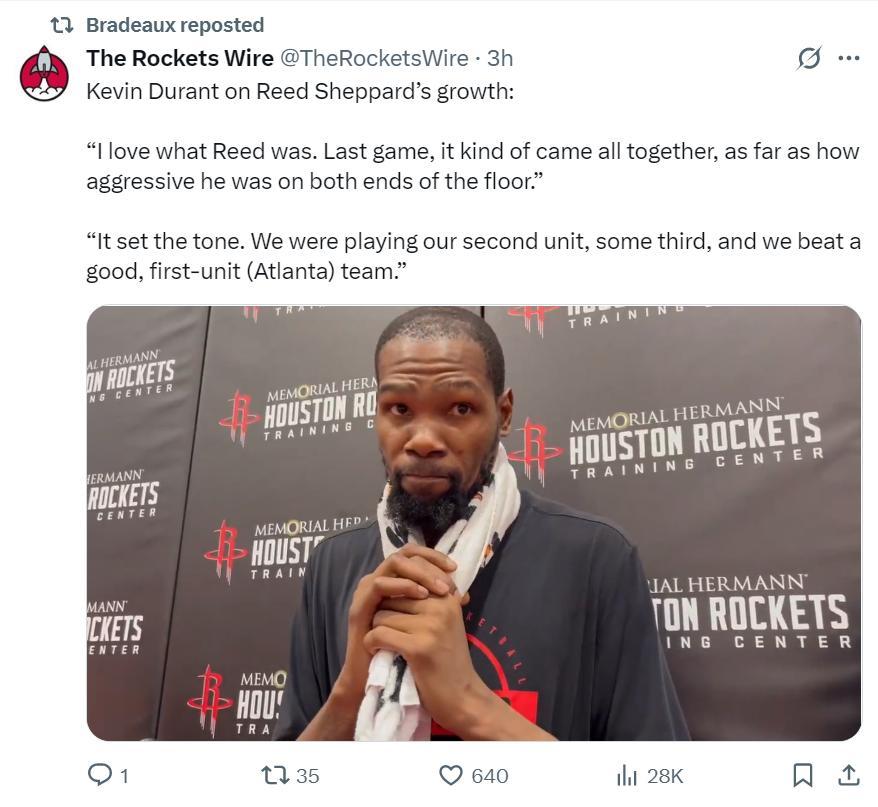This screenshot has width=878, height=807.
Task: Click The Rockets Wire display name
Action: 180,59
